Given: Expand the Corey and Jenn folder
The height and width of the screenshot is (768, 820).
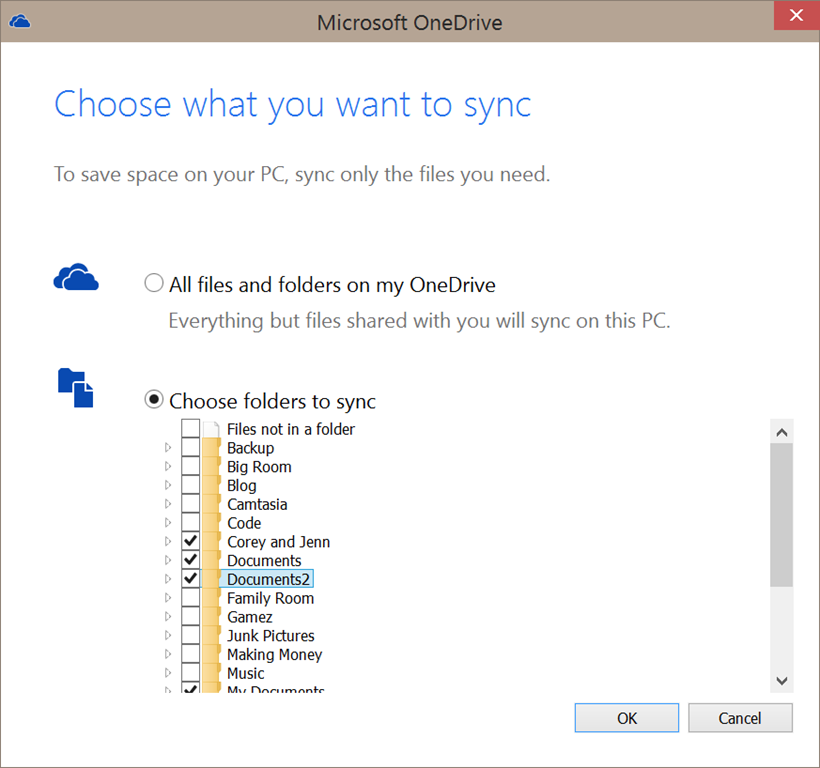Looking at the screenshot, I should coord(168,542).
